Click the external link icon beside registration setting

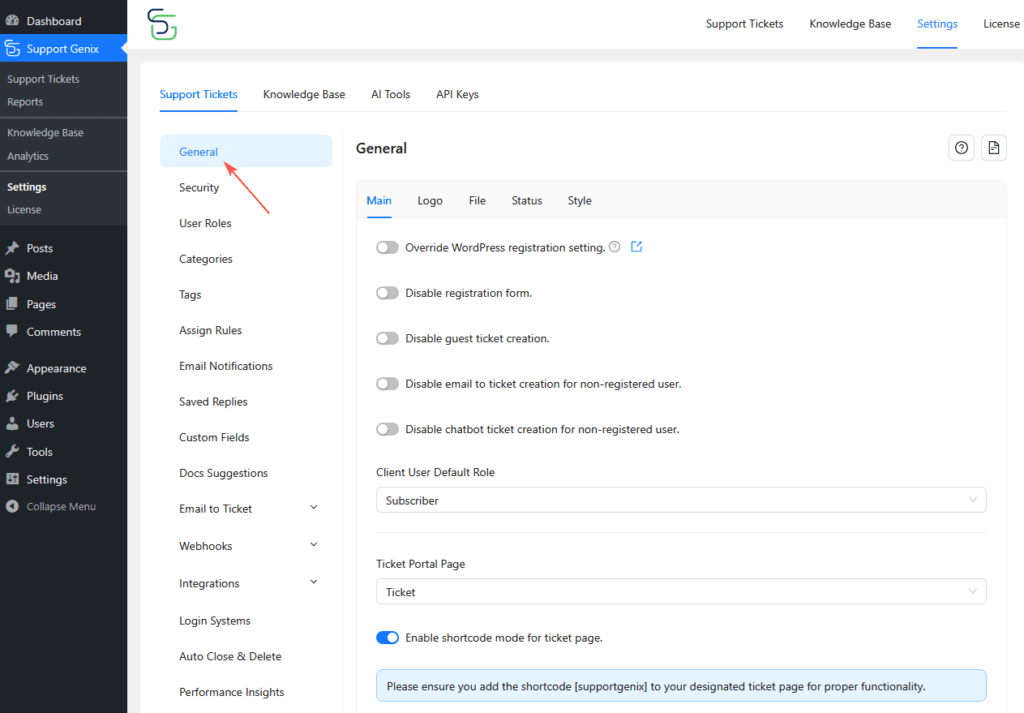click(x=637, y=247)
